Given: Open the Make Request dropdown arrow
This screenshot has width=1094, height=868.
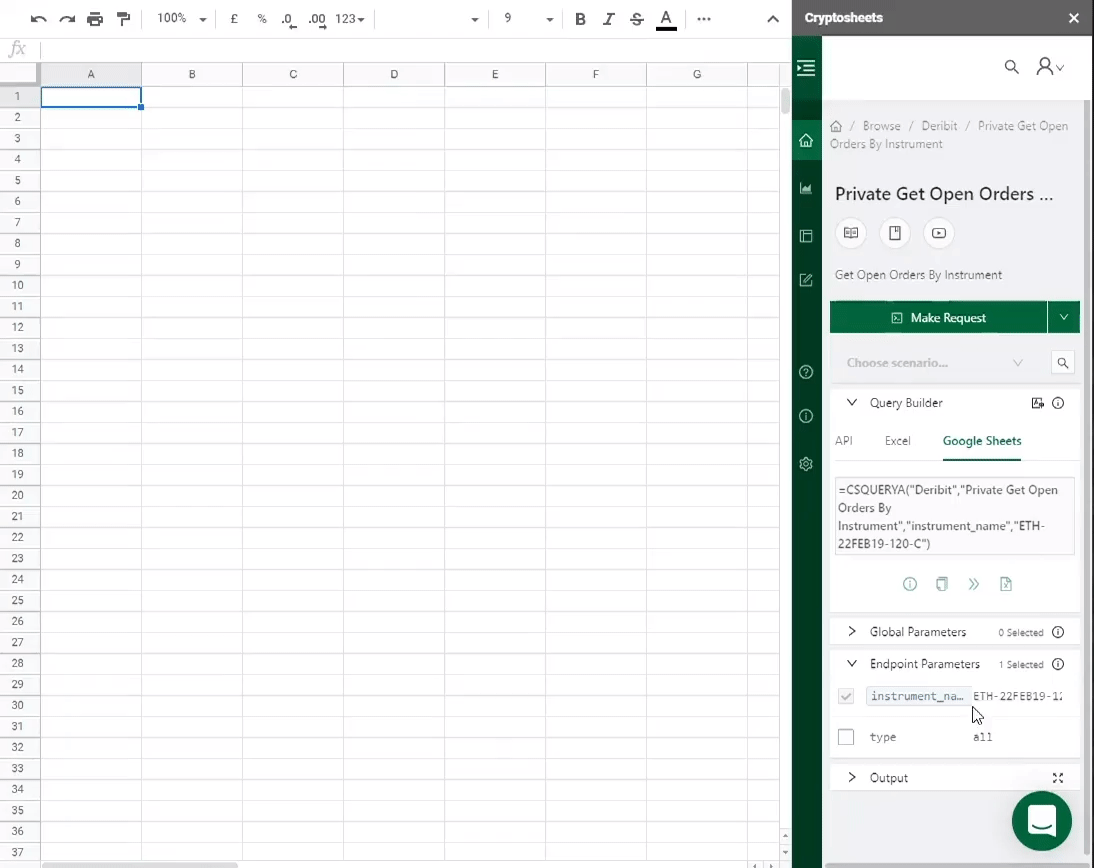Looking at the screenshot, I should pos(1063,317).
